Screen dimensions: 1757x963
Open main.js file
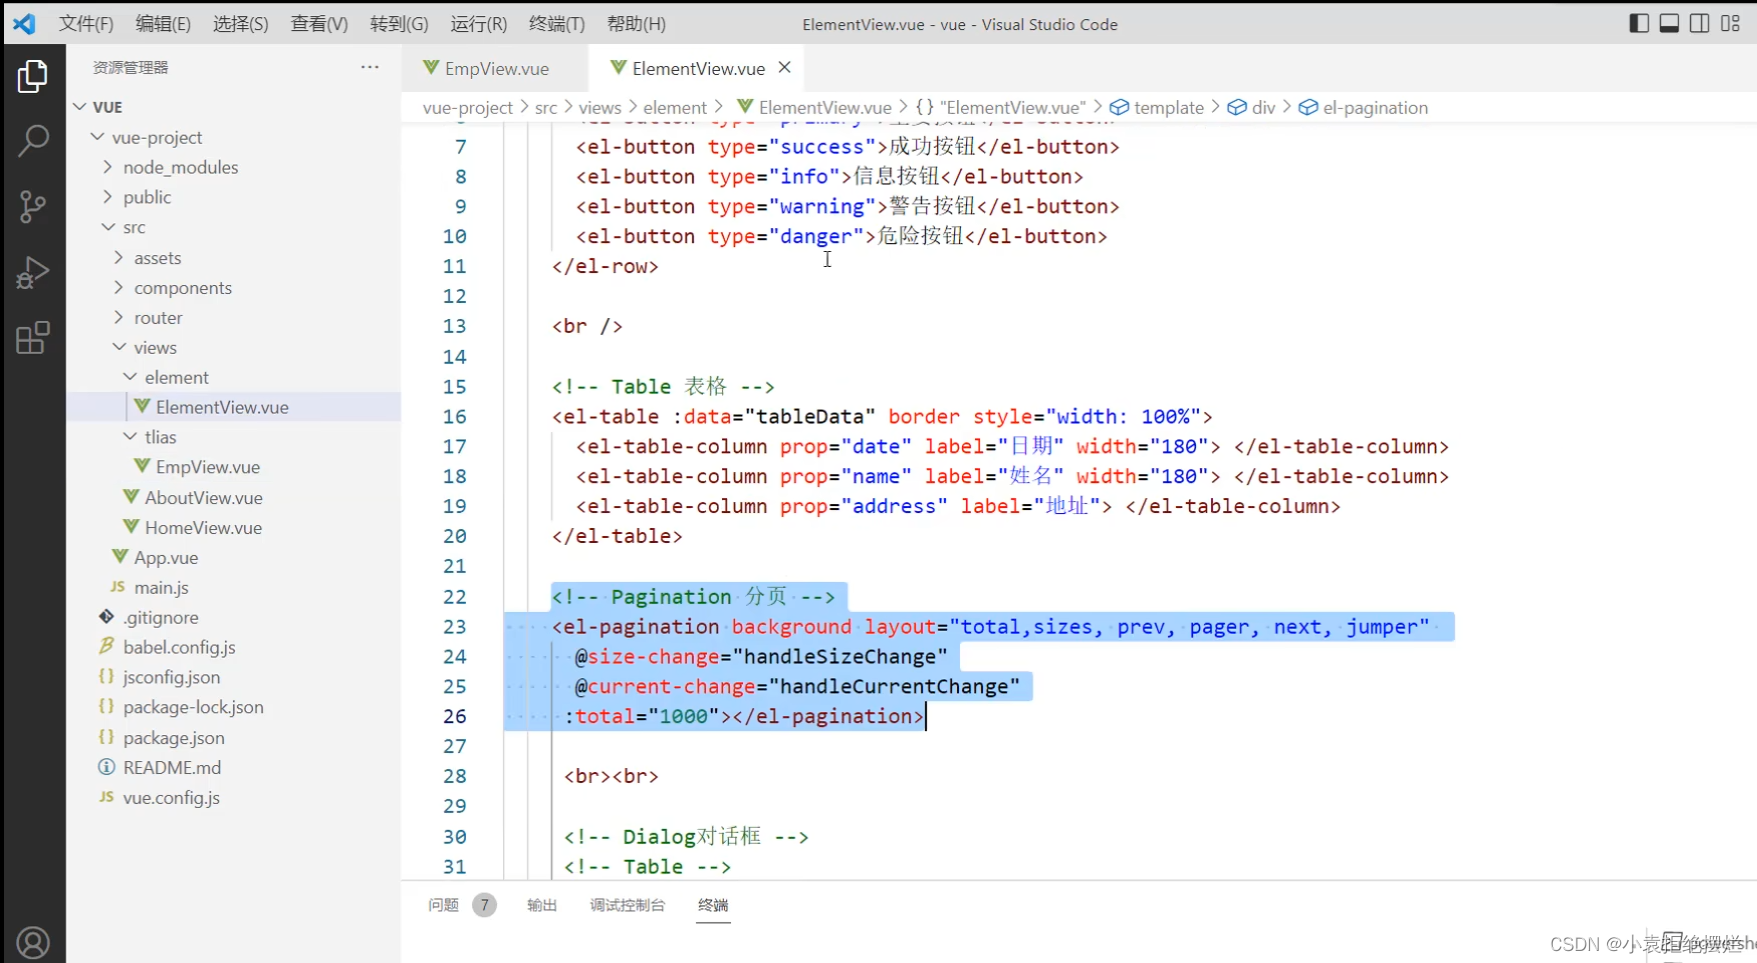coord(234,587)
